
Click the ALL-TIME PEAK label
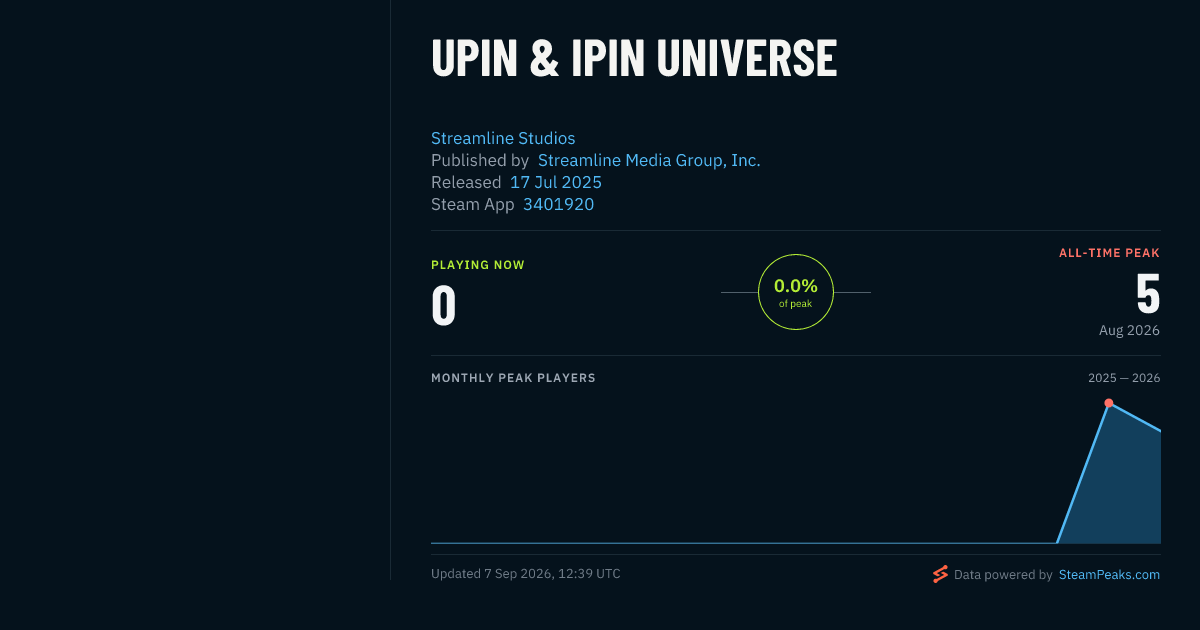point(1109,253)
